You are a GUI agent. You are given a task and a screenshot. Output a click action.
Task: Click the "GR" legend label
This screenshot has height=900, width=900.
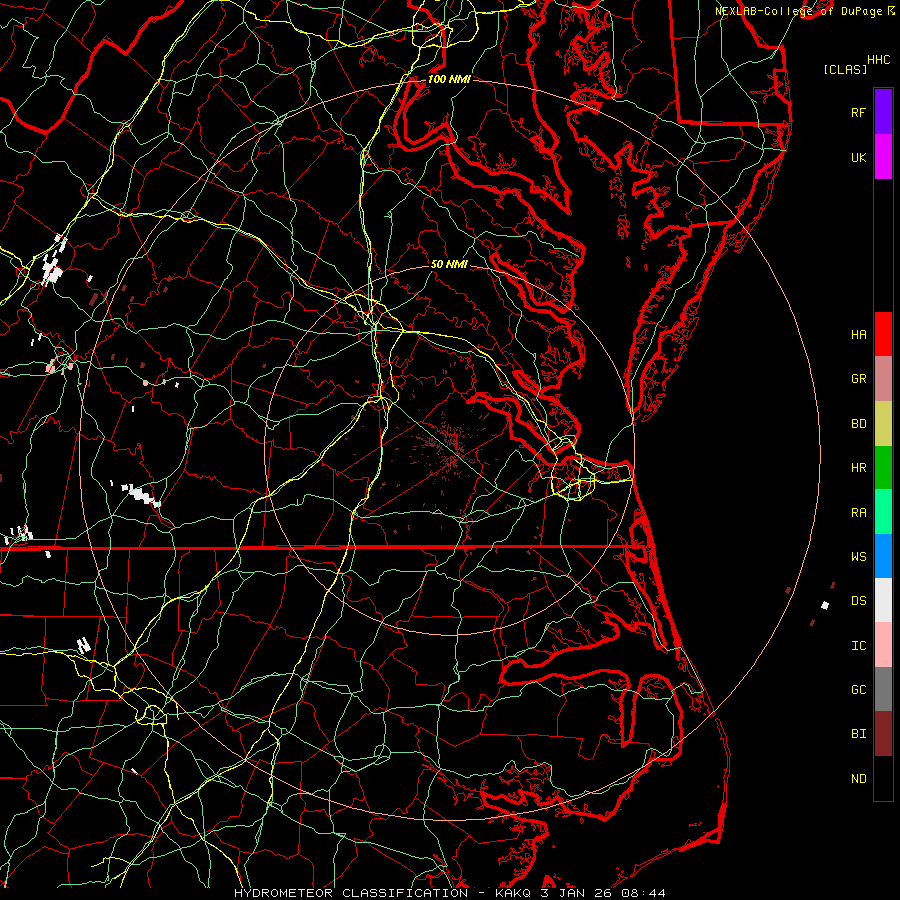pos(858,379)
